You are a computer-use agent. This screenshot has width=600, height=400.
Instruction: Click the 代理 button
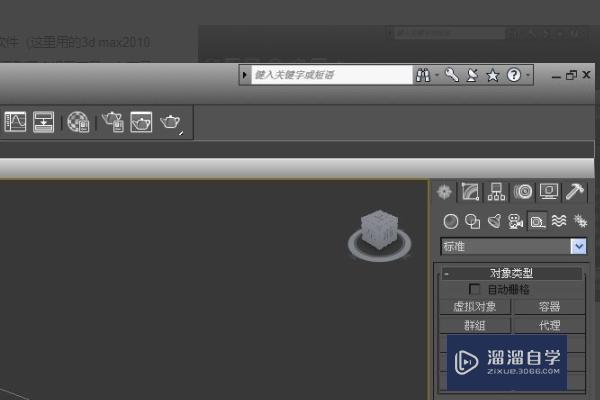coord(549,325)
